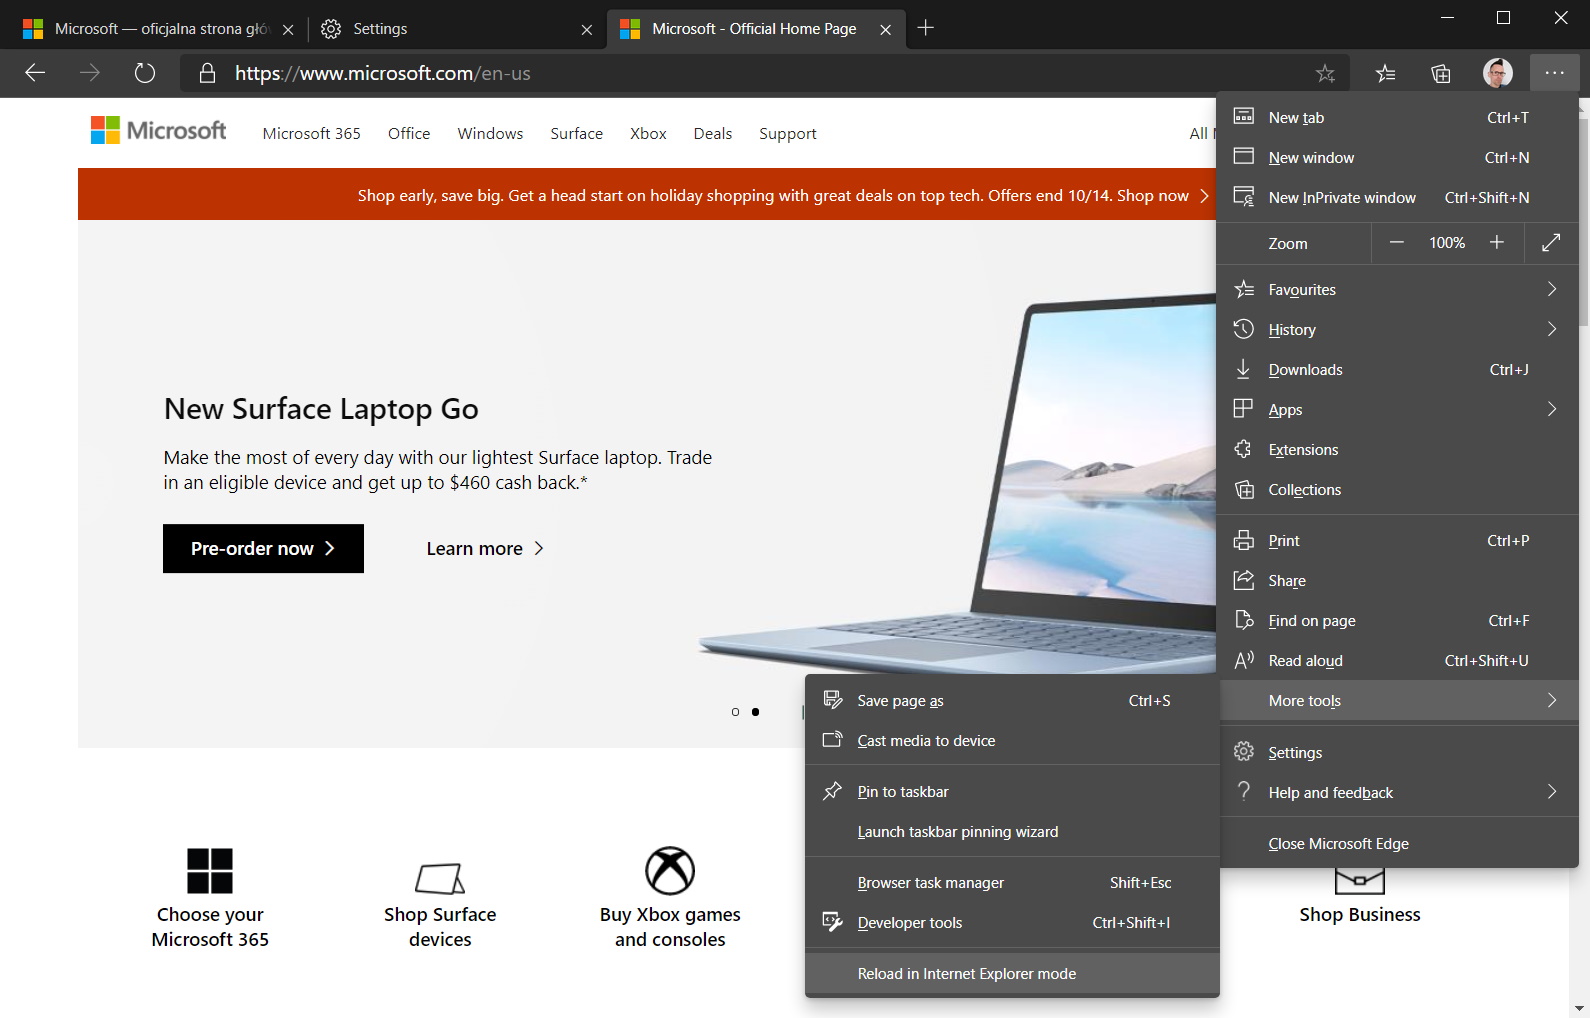
Task: Click the padlock site info icon
Action: tap(207, 73)
